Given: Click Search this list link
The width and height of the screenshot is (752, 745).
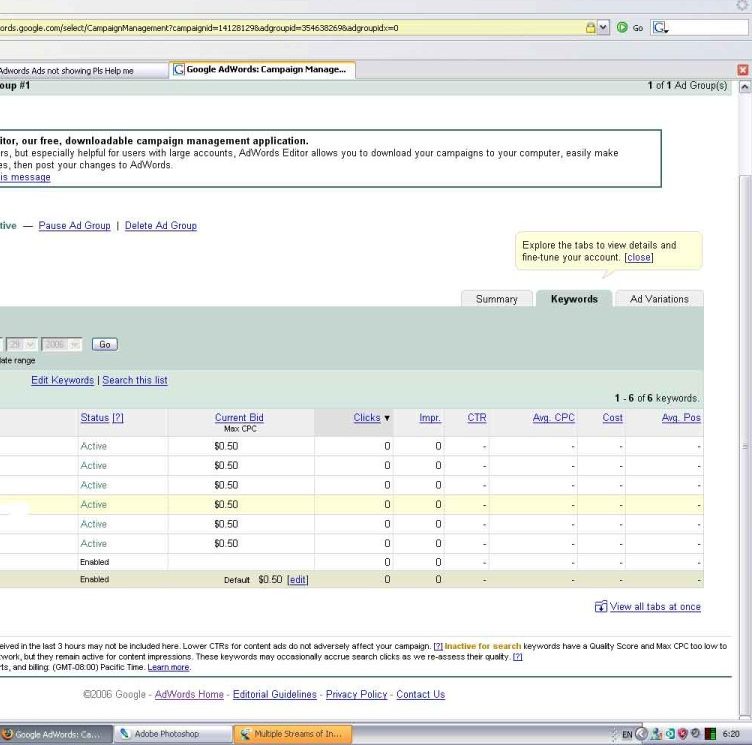Looking at the screenshot, I should click(x=135, y=380).
